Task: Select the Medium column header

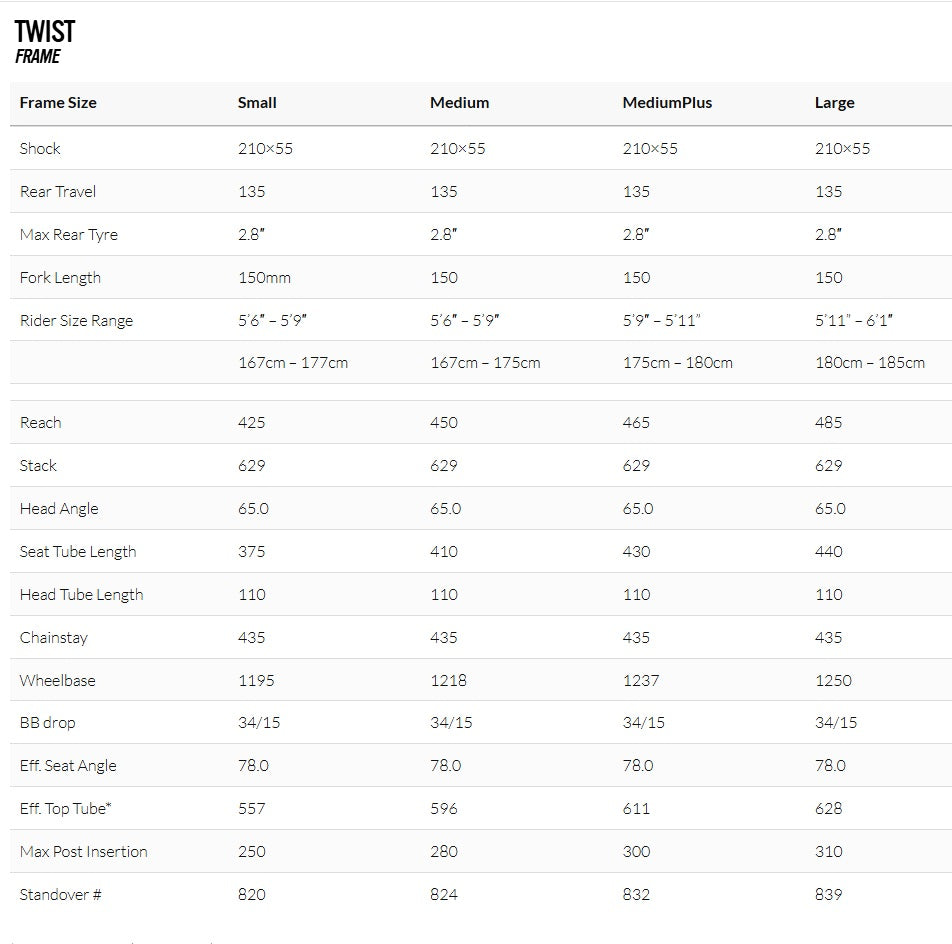Action: (x=460, y=103)
